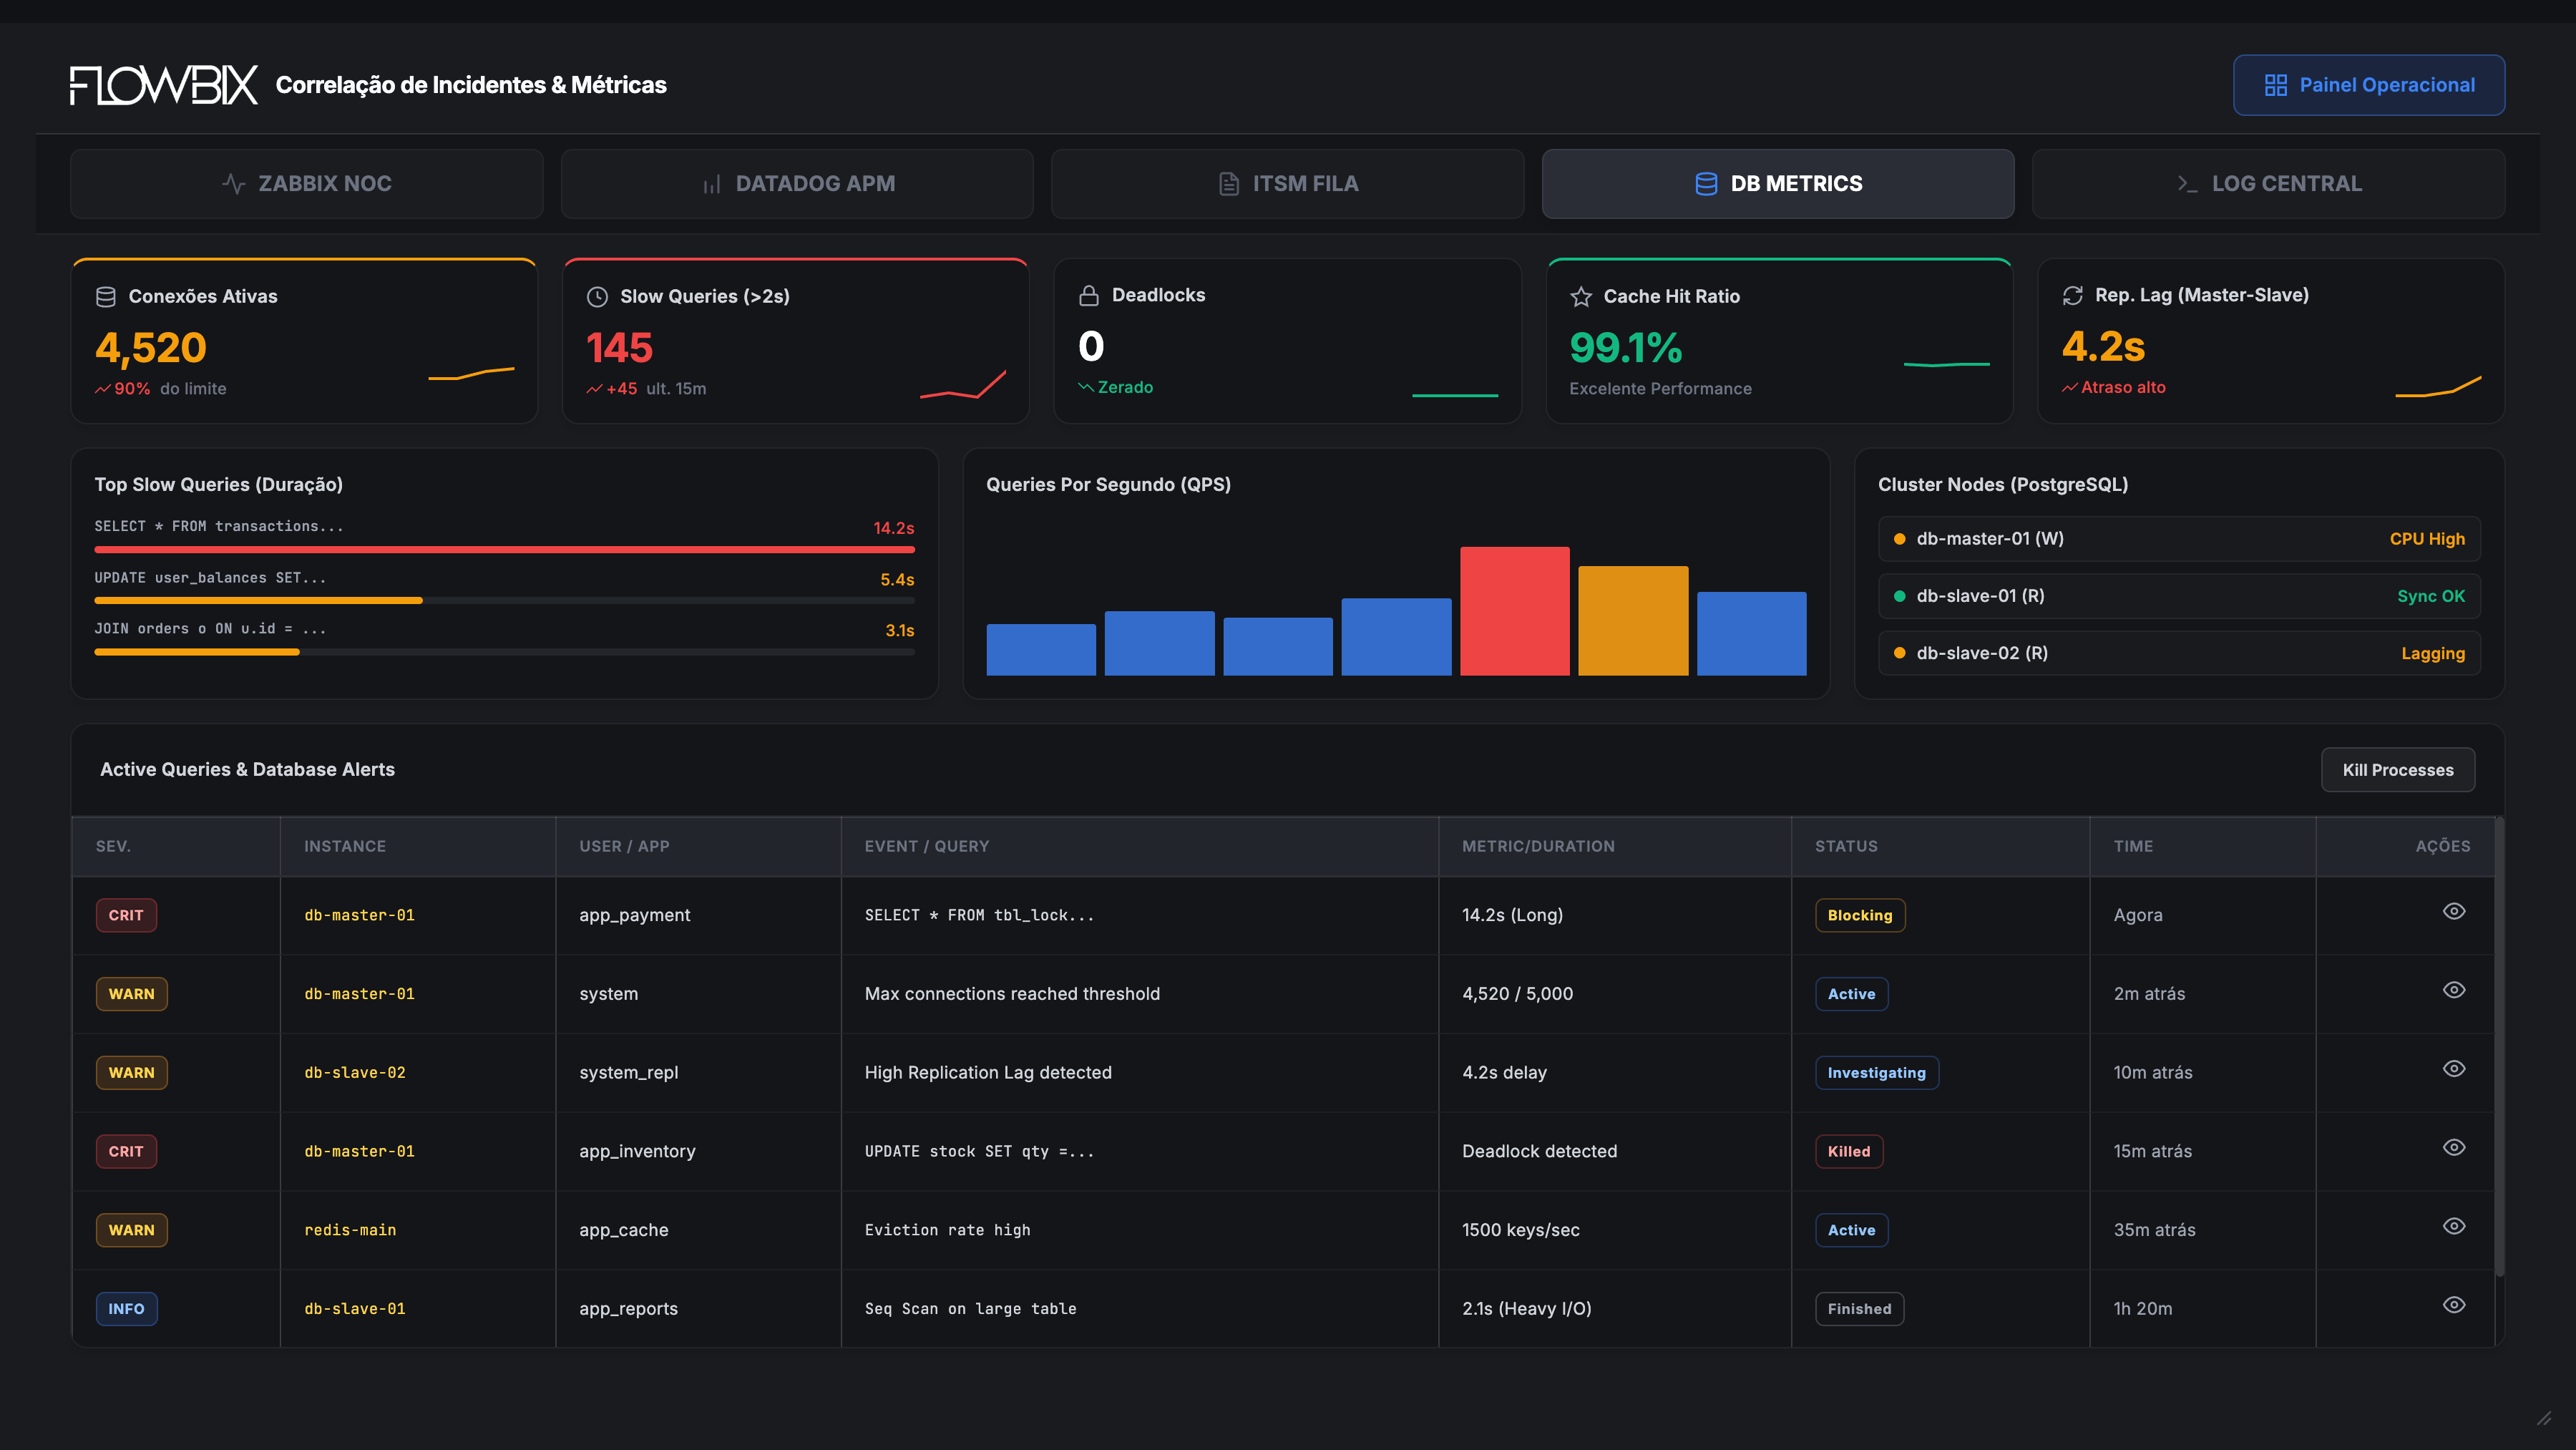Click the lock icon beside Deadlocks
The height and width of the screenshot is (1450, 2576).
1089,296
